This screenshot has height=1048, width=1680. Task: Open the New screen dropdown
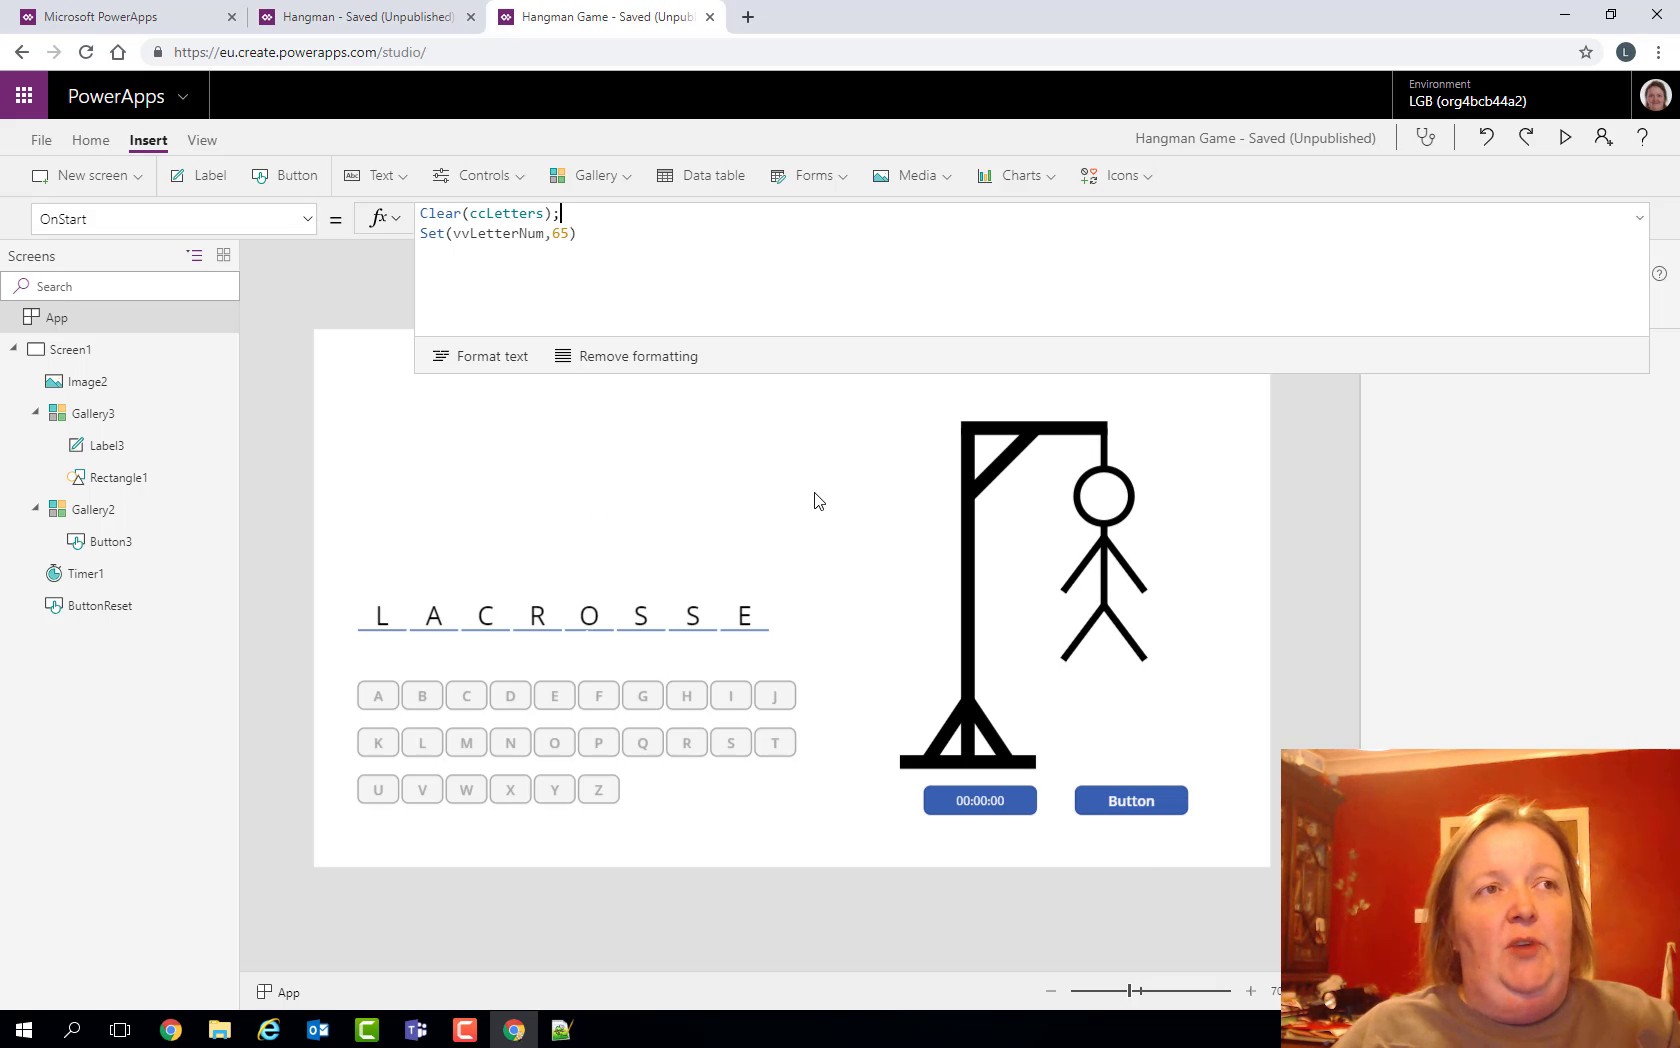tap(87, 176)
